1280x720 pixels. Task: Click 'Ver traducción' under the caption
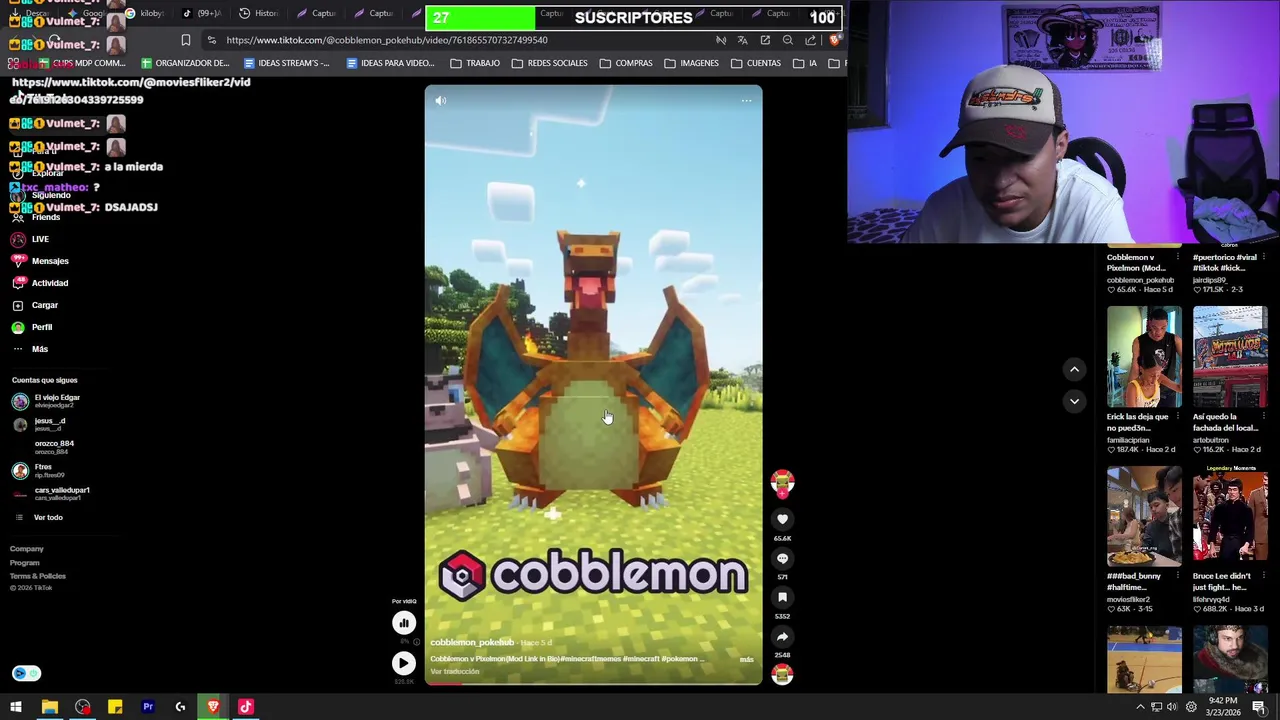455,671
